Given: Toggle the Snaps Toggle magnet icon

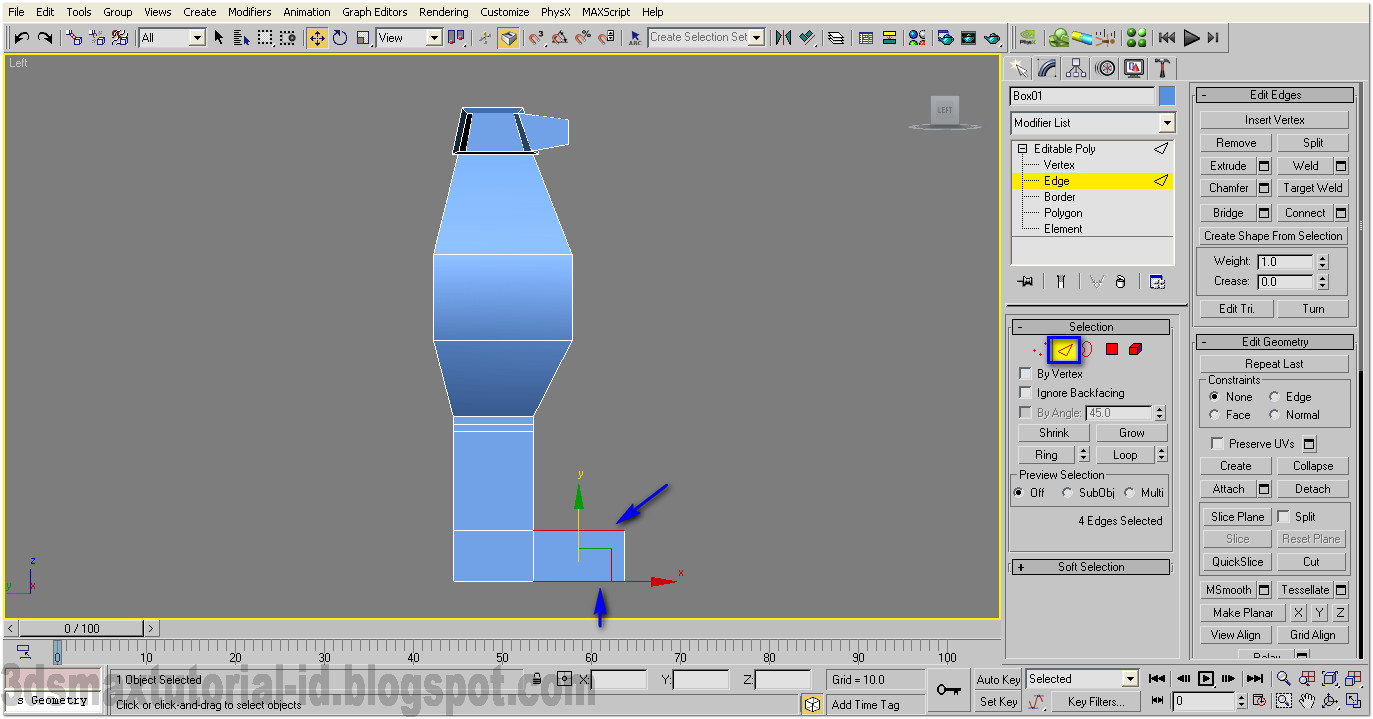Looking at the screenshot, I should (537, 37).
